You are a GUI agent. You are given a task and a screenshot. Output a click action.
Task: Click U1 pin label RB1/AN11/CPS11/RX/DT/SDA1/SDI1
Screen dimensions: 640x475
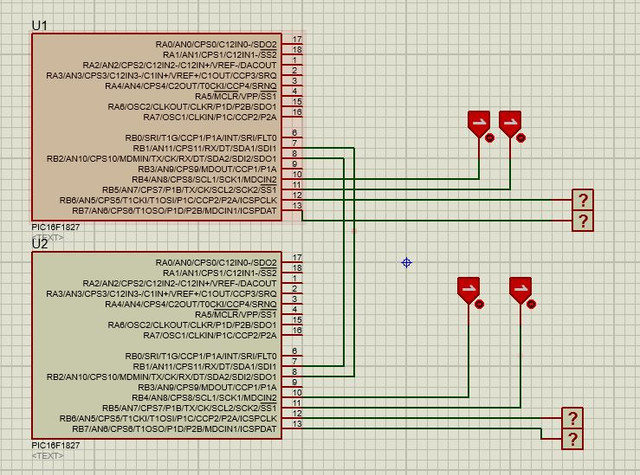(204, 149)
